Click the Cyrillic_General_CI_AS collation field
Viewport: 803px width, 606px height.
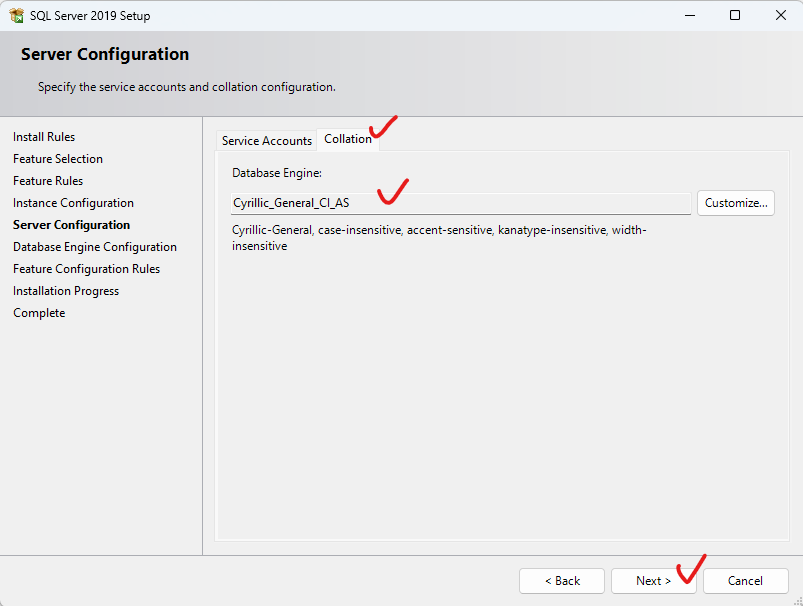pos(461,203)
